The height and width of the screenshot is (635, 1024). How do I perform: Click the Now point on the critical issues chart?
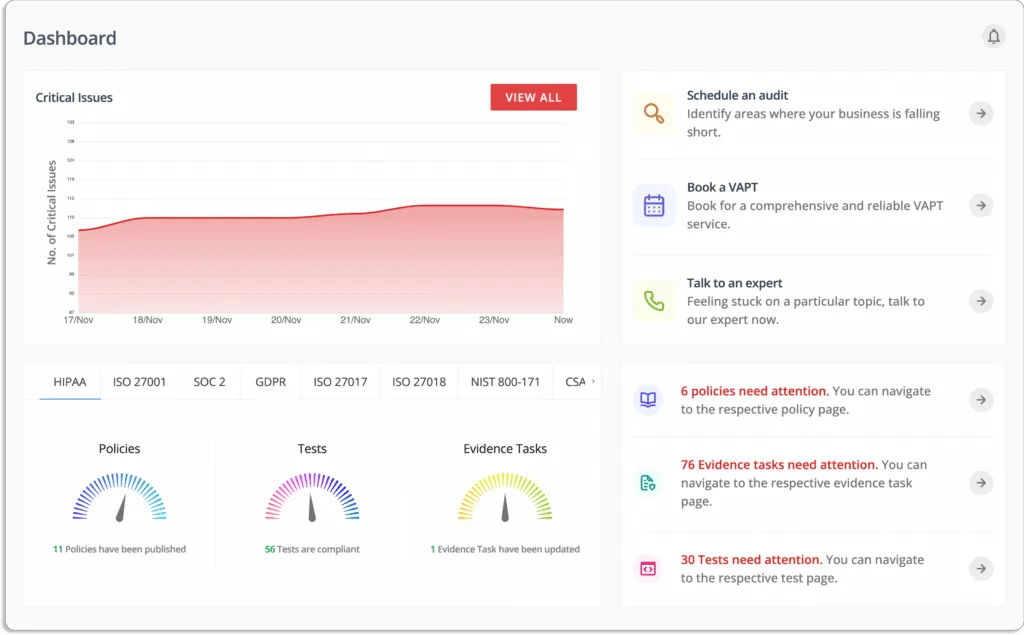(563, 210)
